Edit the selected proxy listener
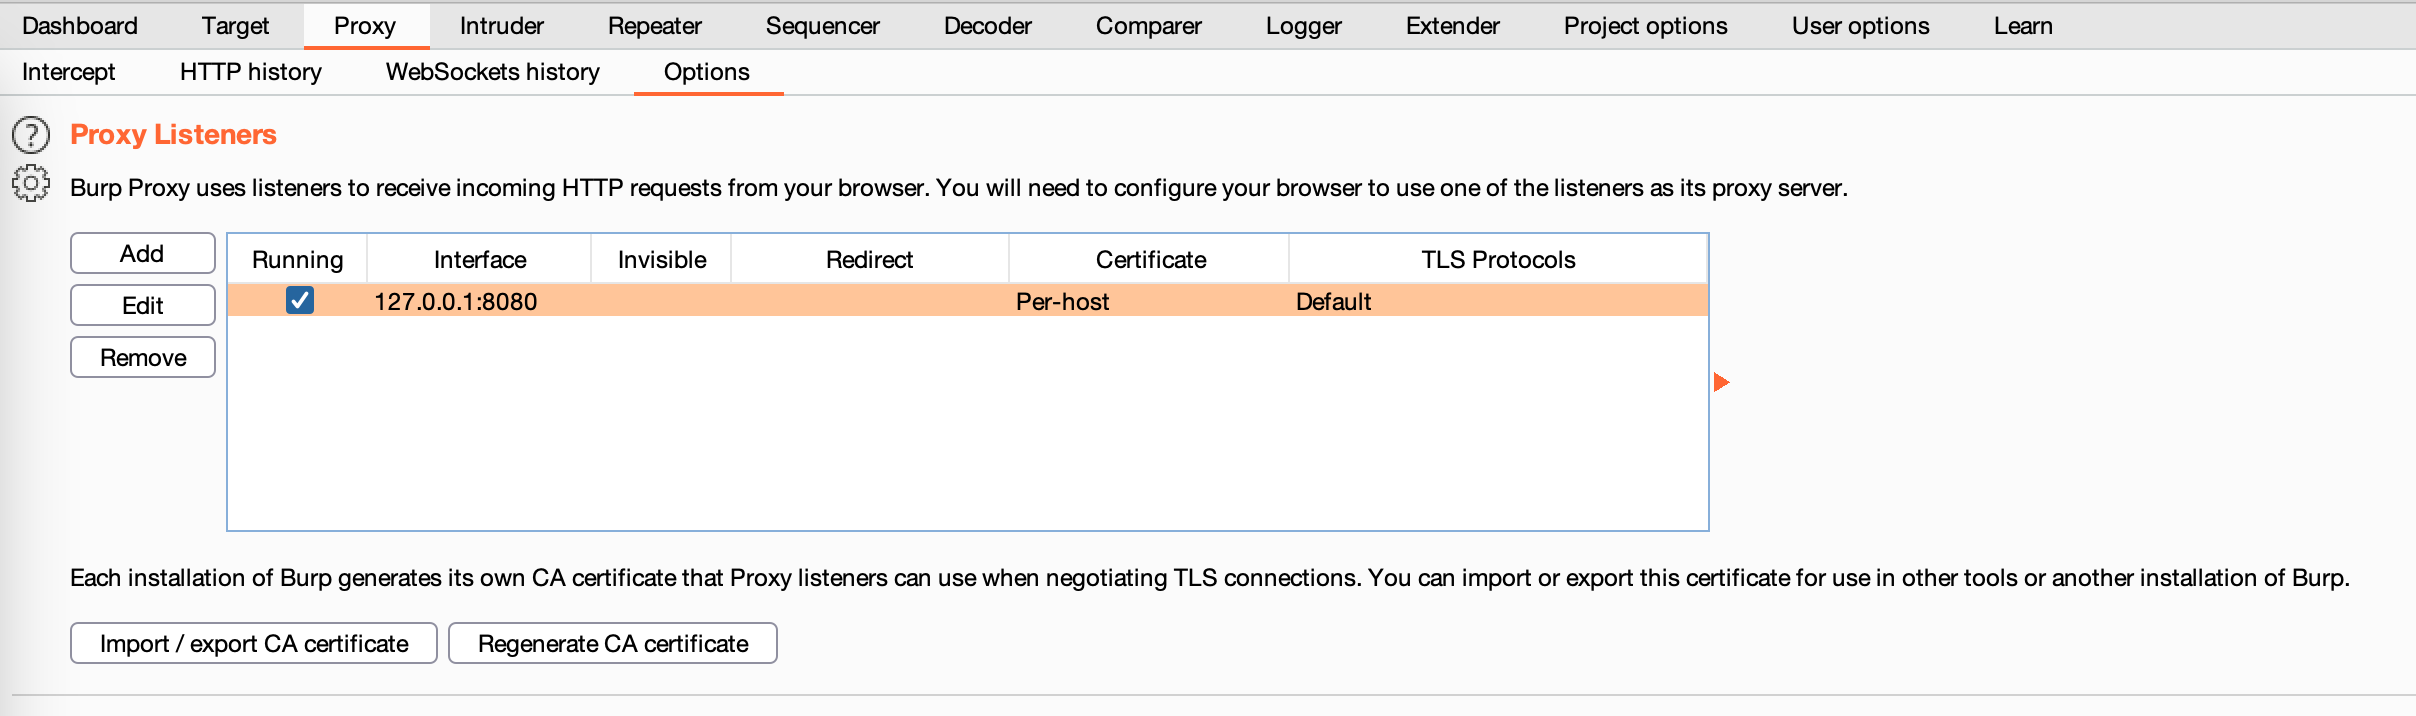 click(x=143, y=305)
